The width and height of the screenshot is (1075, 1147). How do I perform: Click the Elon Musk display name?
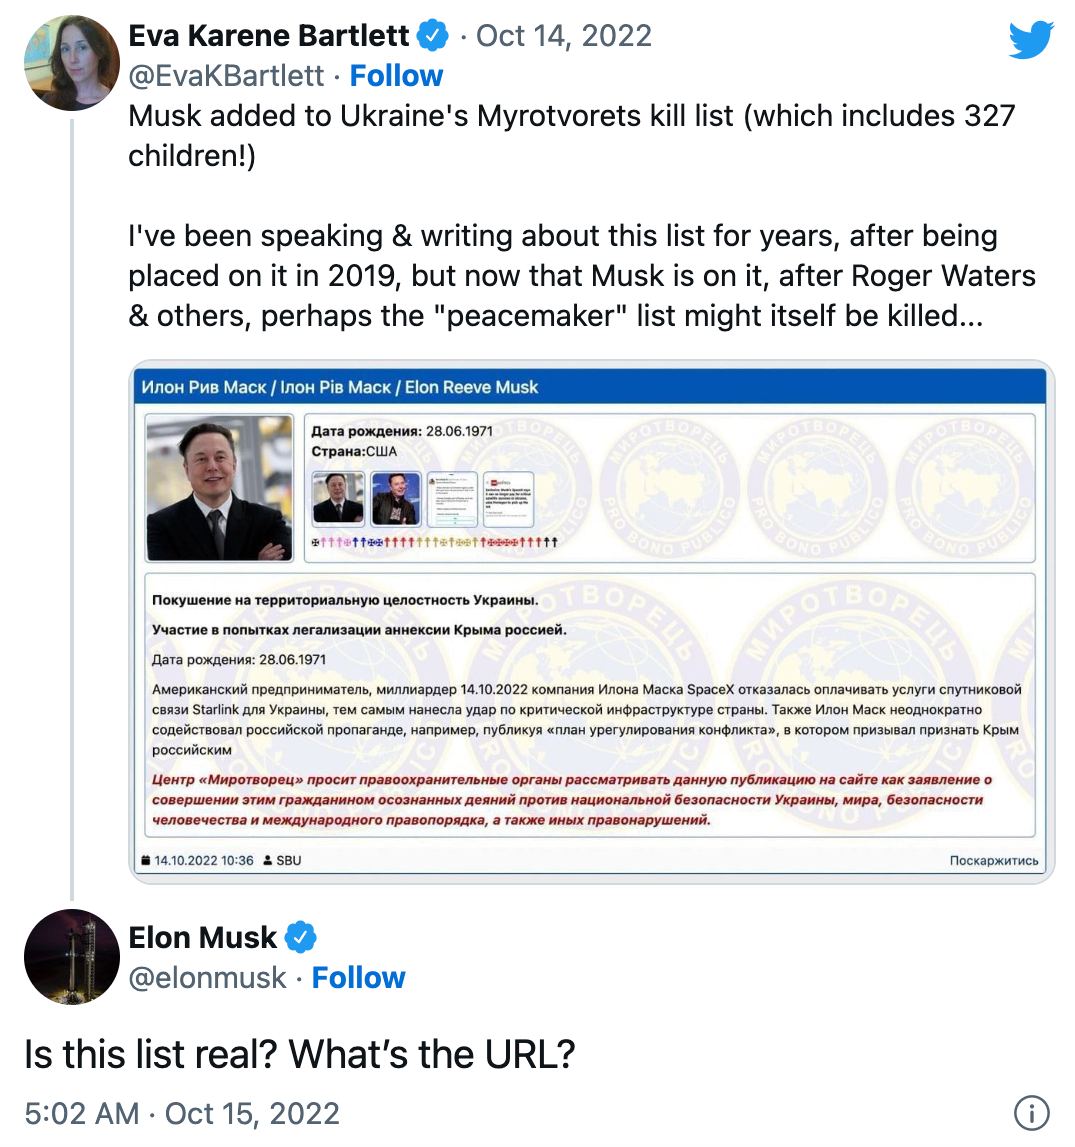203,938
